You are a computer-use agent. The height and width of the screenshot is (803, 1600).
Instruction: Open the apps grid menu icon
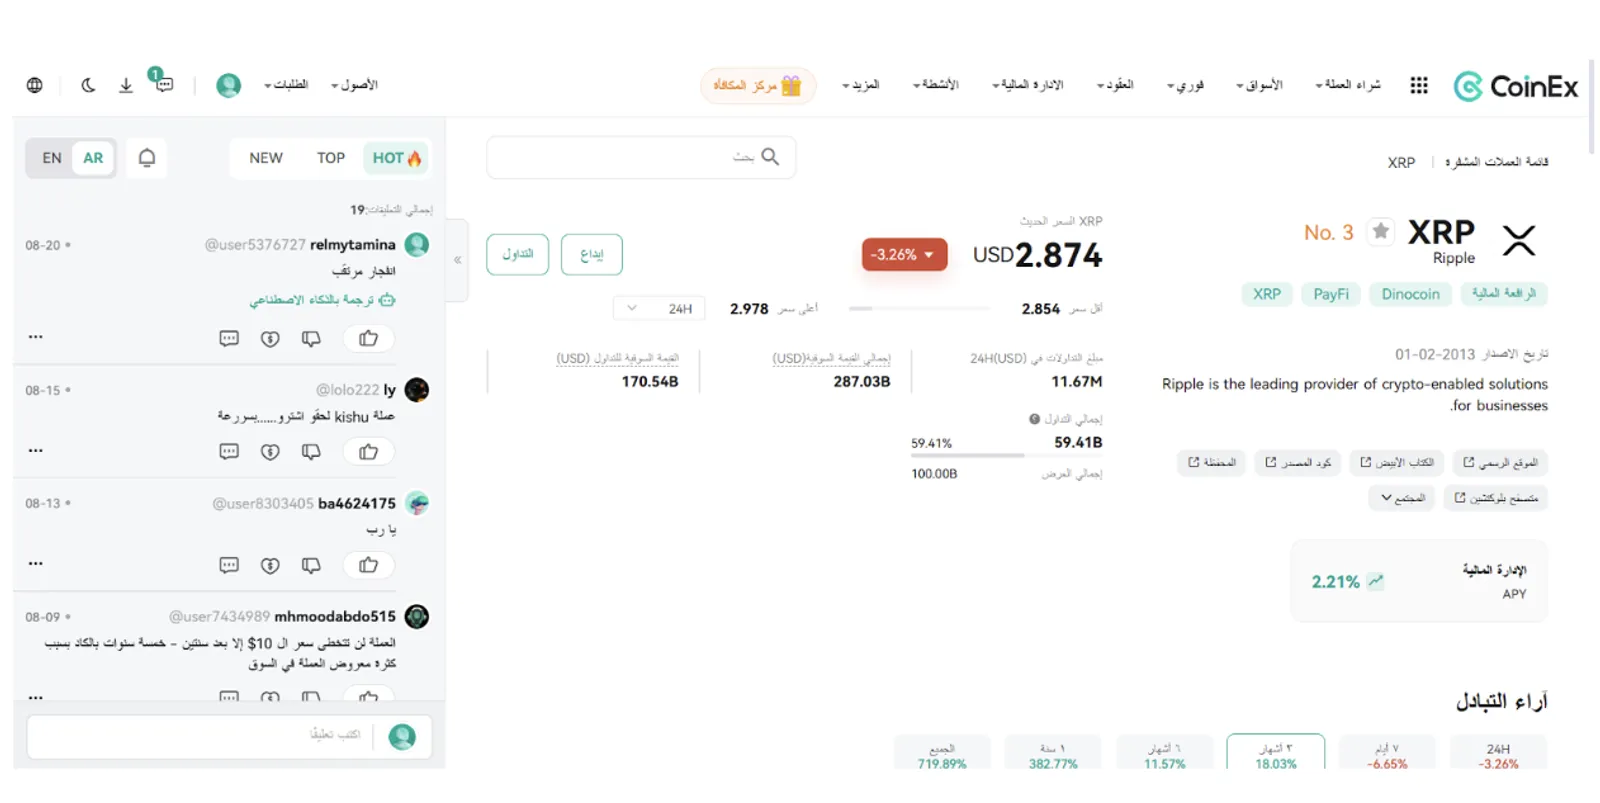click(1418, 85)
